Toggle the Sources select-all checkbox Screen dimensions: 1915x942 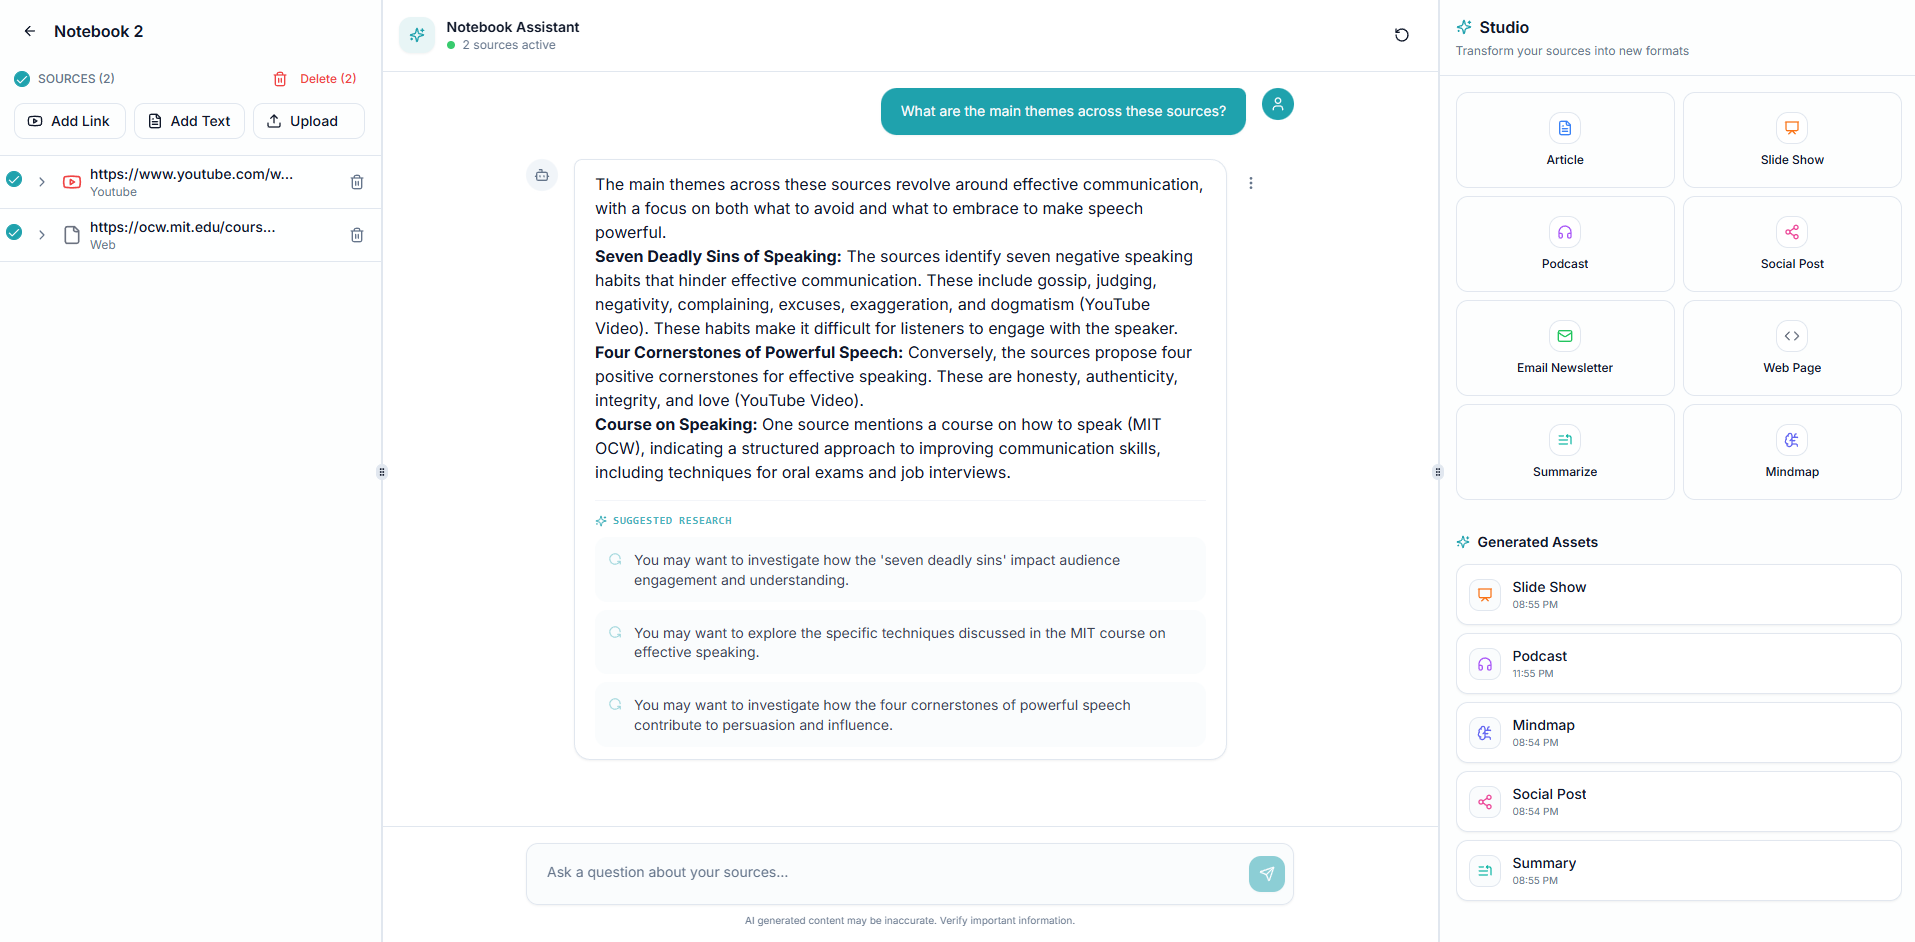(22, 78)
